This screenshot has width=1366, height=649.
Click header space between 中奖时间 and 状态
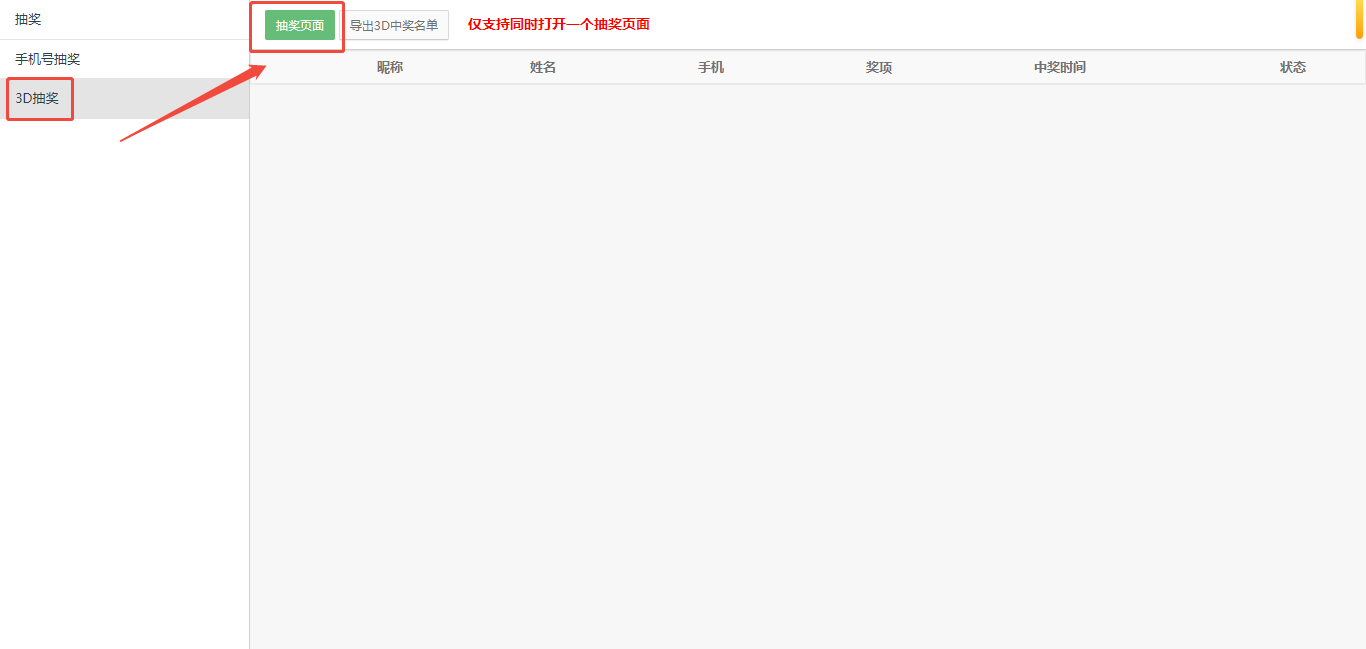(x=1180, y=67)
